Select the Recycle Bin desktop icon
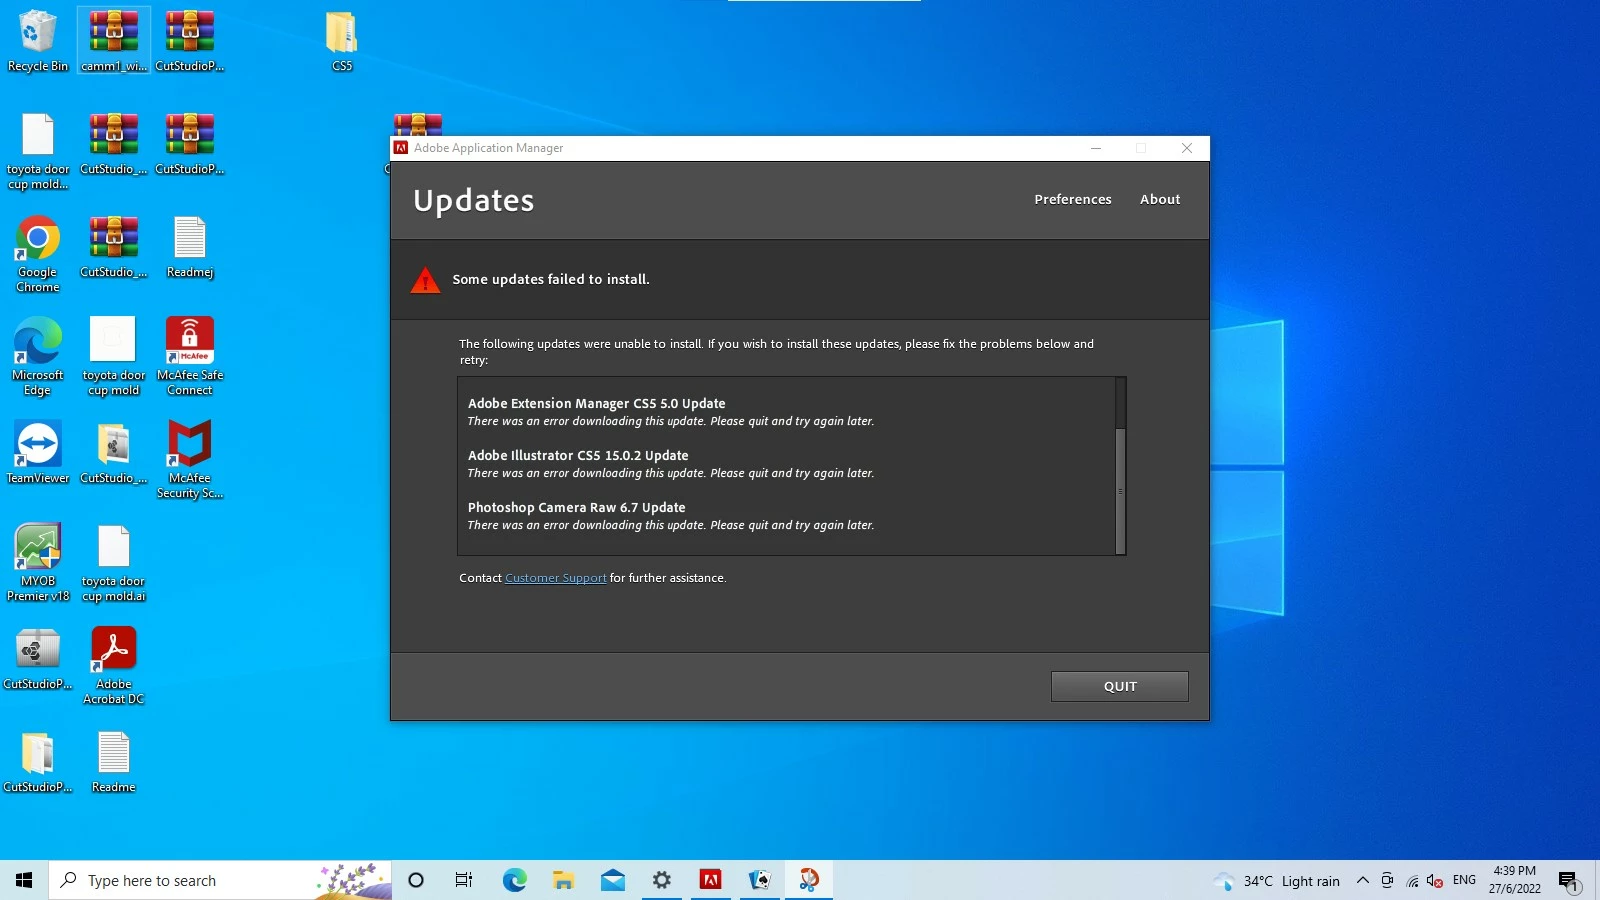Screen dimensions: 1600x900 tap(38, 41)
